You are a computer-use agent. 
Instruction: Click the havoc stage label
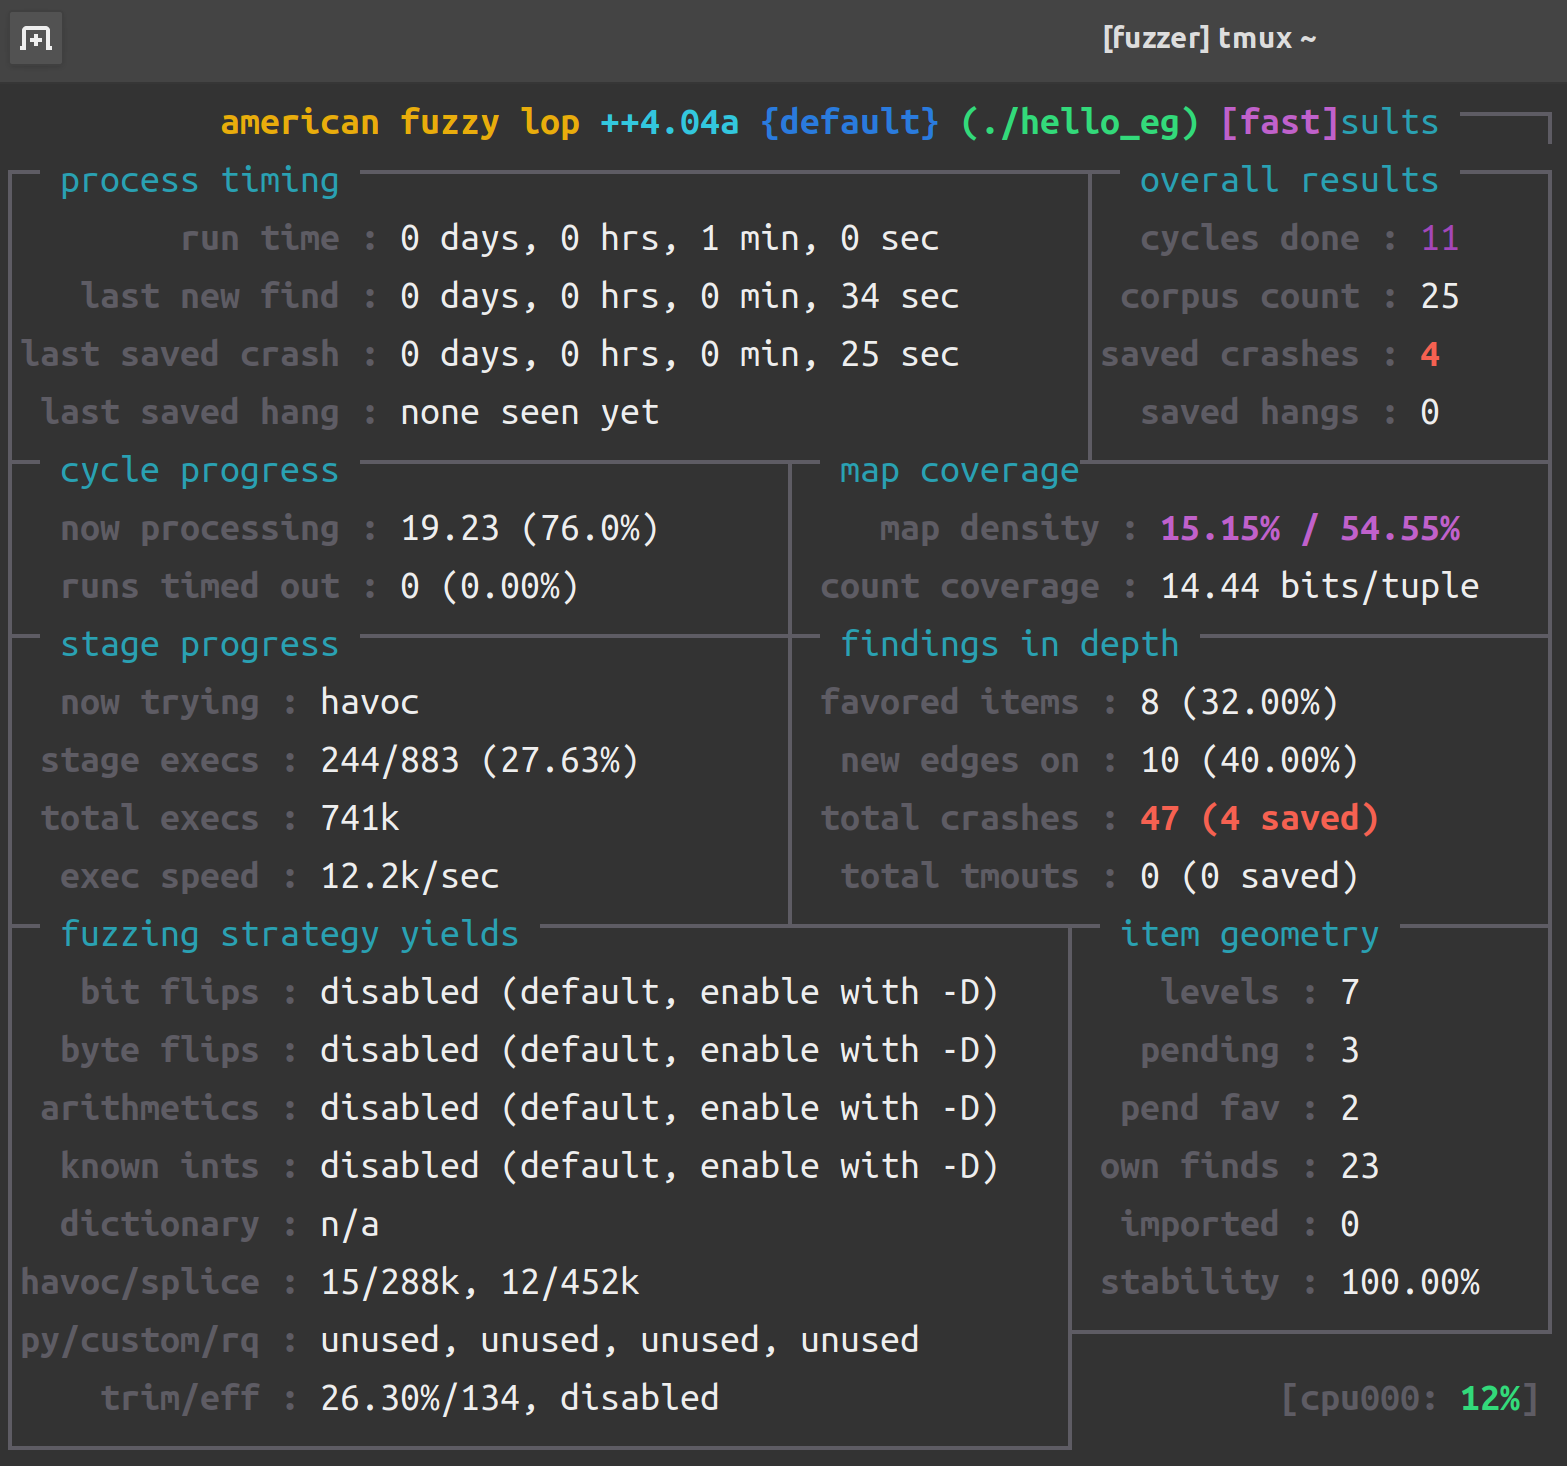click(x=369, y=701)
